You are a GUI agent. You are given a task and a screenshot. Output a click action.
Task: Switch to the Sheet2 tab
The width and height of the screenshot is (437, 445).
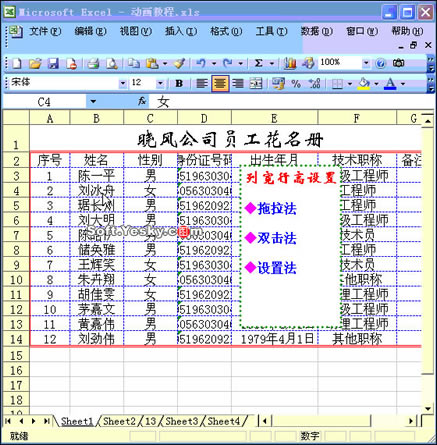pyautogui.click(x=119, y=421)
